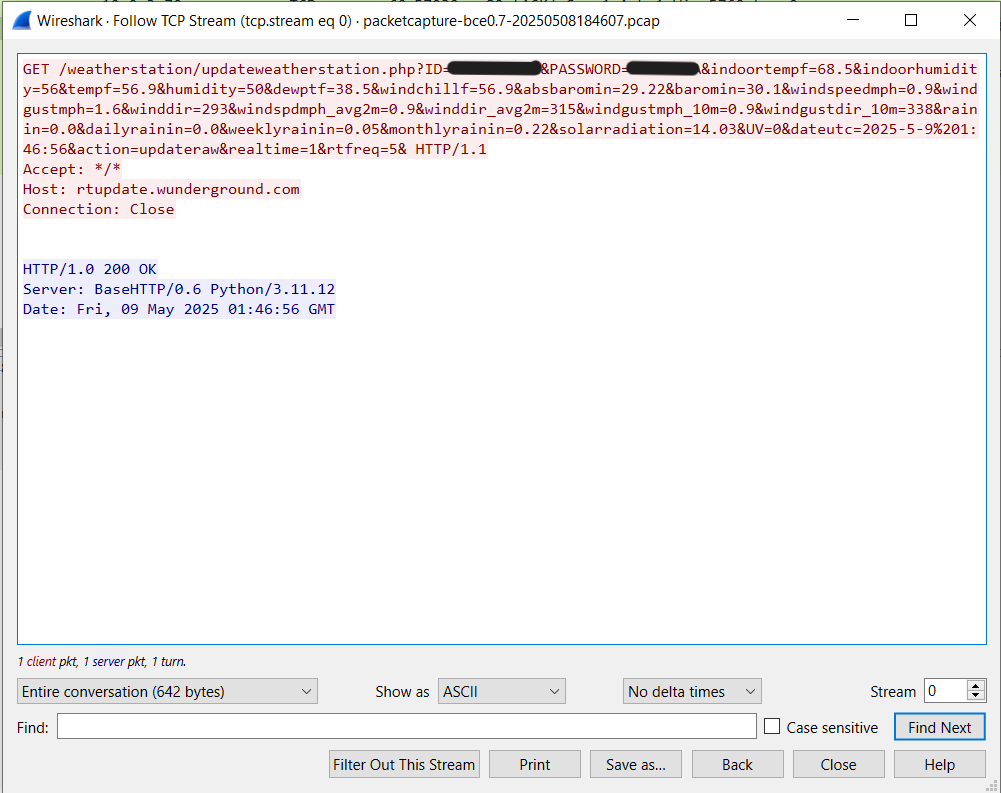Click the HTTP/1.0 200 OK response line

(x=90, y=269)
